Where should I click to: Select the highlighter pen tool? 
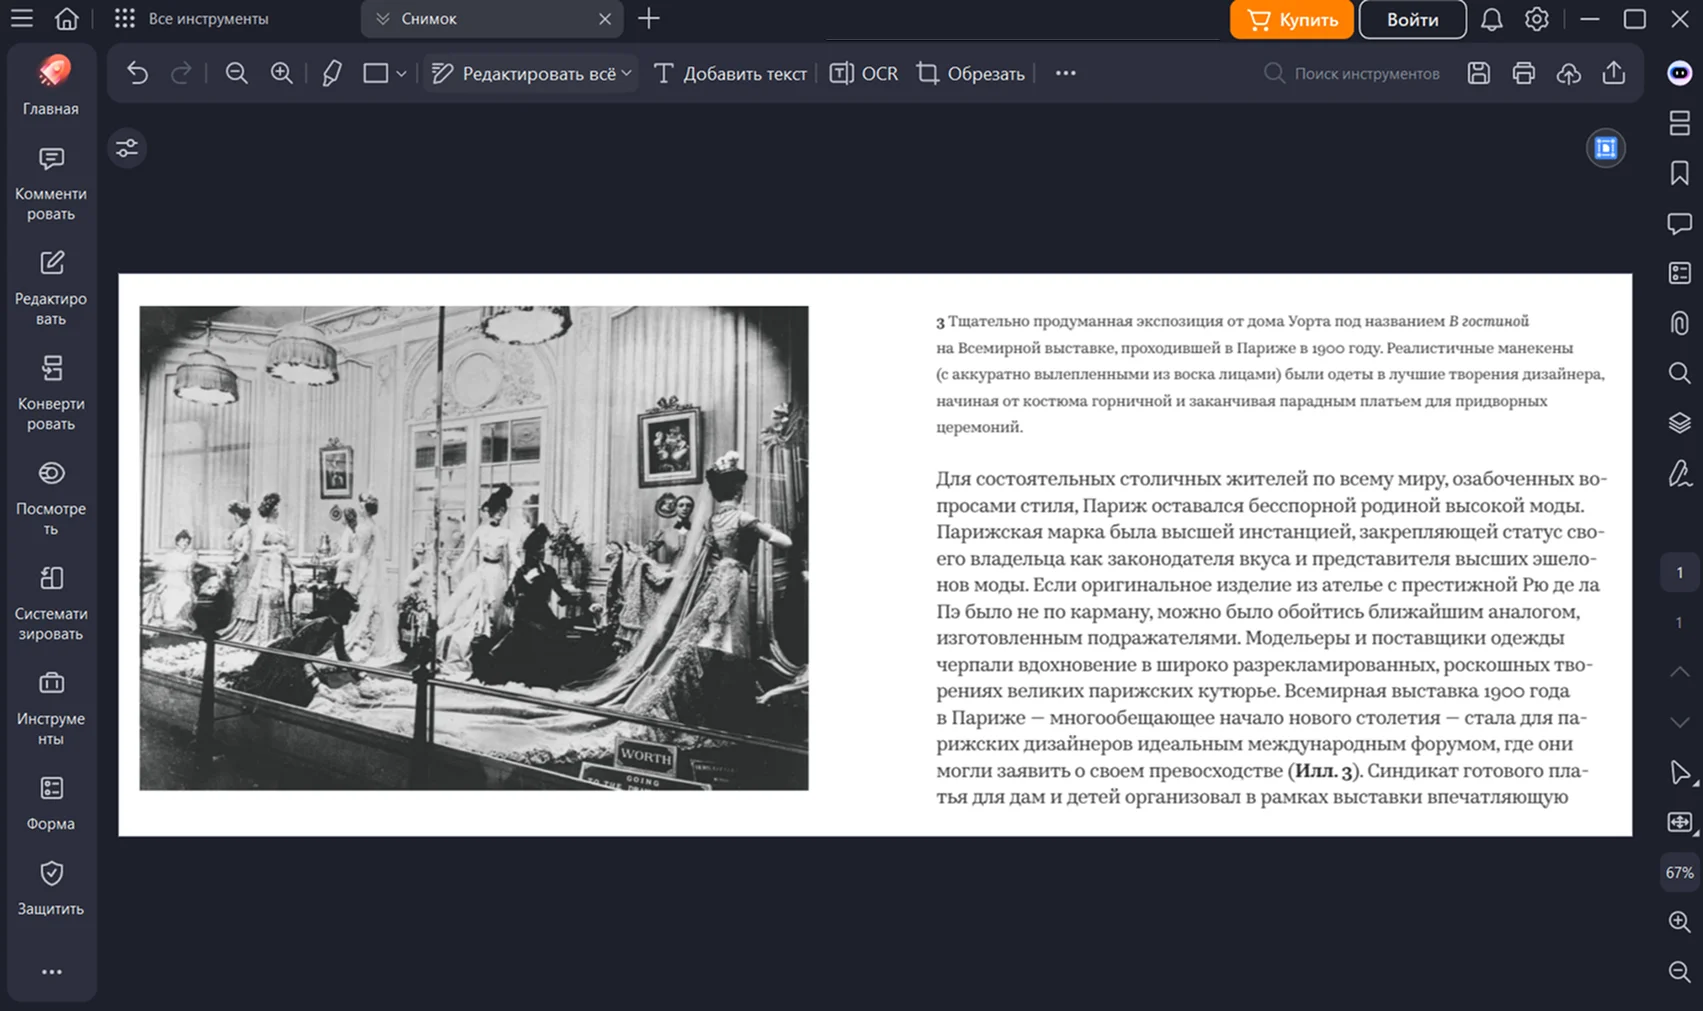click(x=332, y=73)
